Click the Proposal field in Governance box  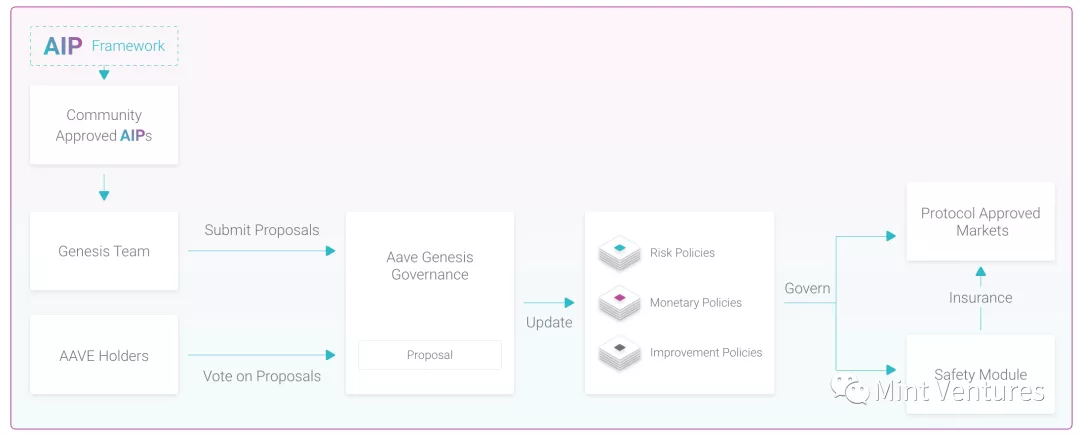(430, 355)
